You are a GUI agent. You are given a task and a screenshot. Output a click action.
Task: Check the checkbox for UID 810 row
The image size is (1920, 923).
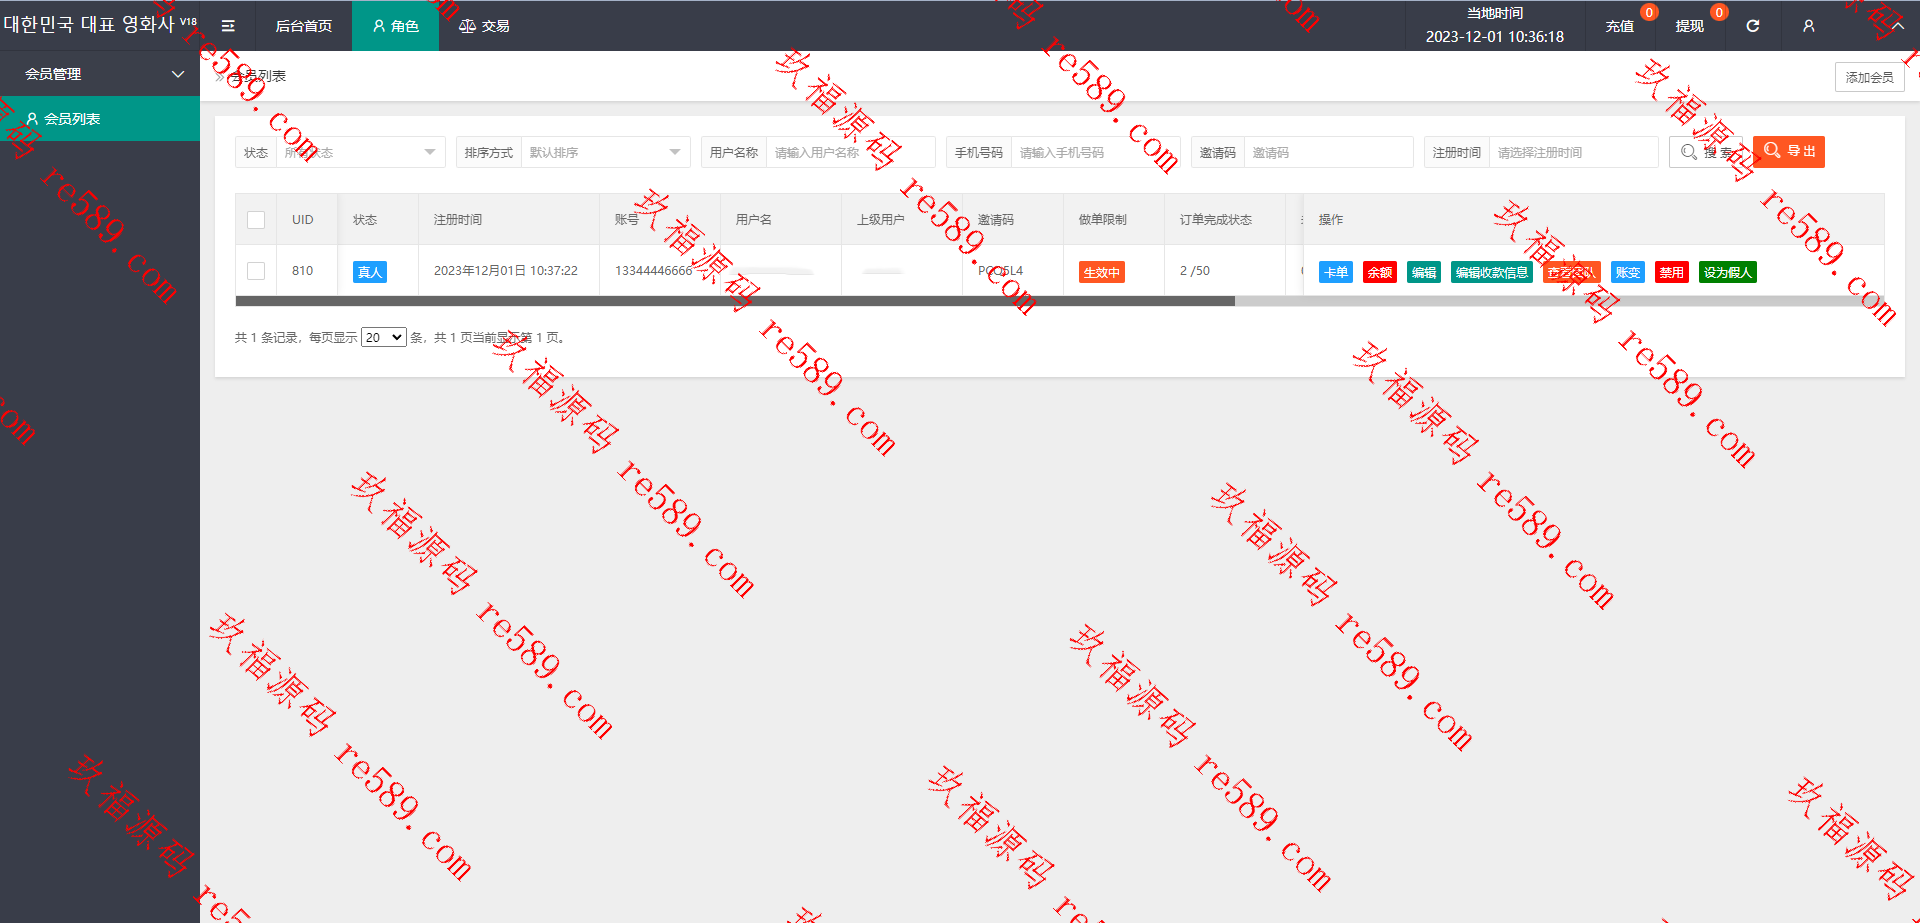[256, 271]
